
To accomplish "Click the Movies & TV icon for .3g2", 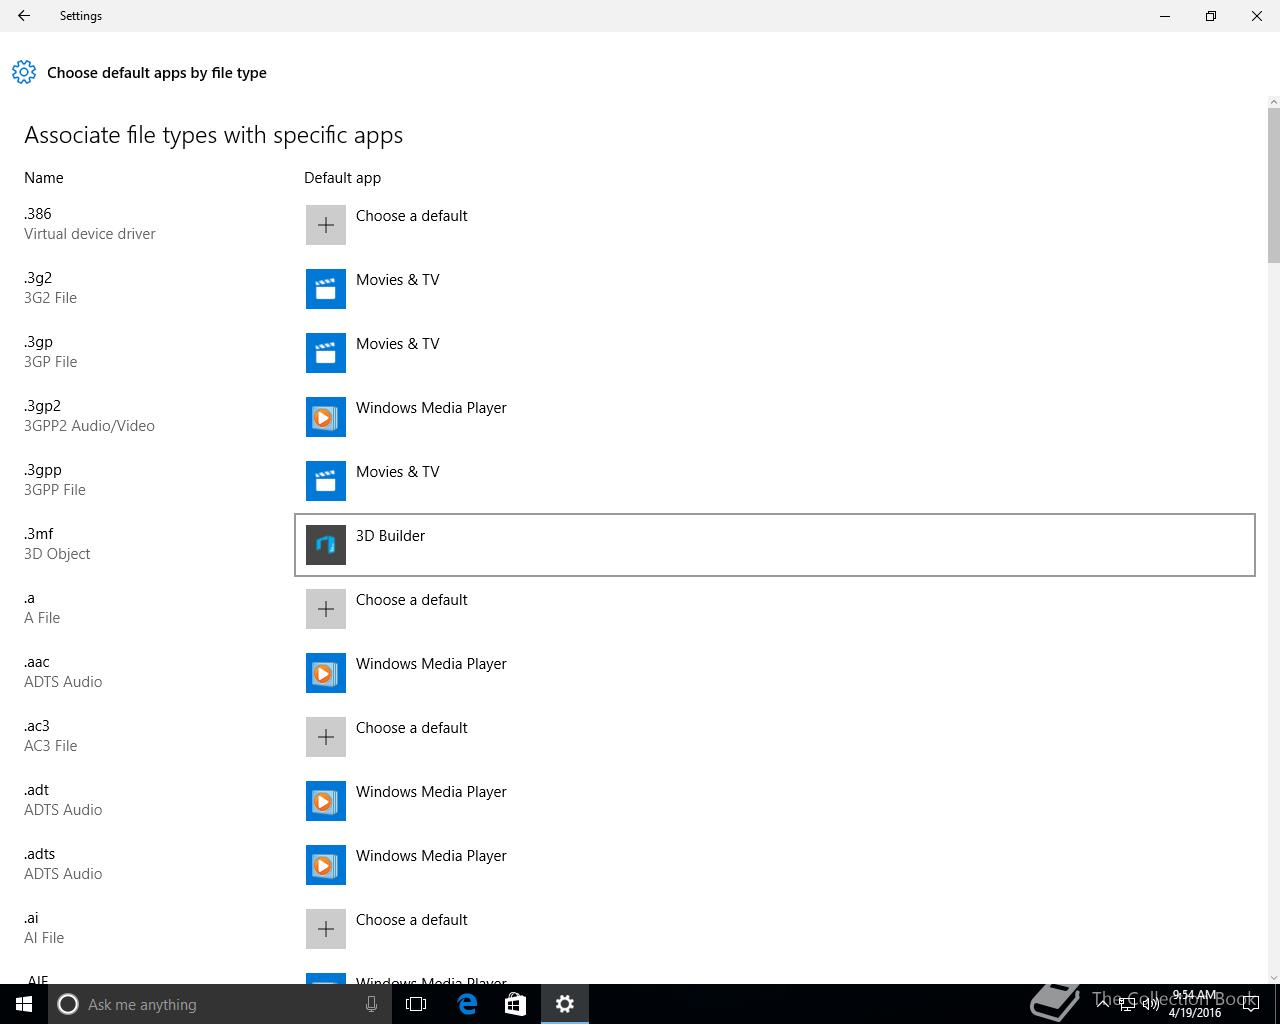I will [x=326, y=289].
